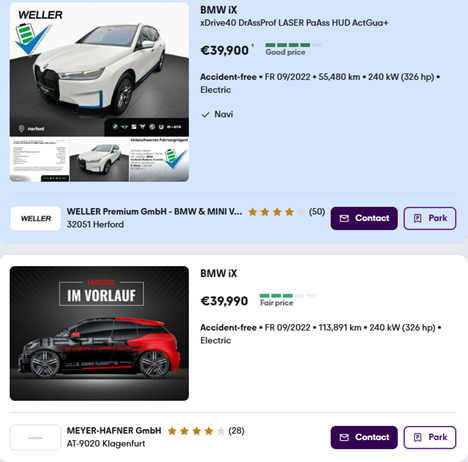Click the Fair price rating indicator
This screenshot has height=462, width=468.
click(x=288, y=300)
